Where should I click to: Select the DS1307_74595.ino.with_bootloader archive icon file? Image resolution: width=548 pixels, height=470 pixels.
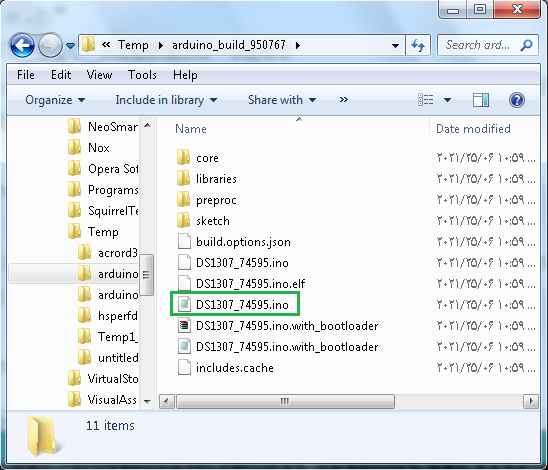(x=278, y=326)
